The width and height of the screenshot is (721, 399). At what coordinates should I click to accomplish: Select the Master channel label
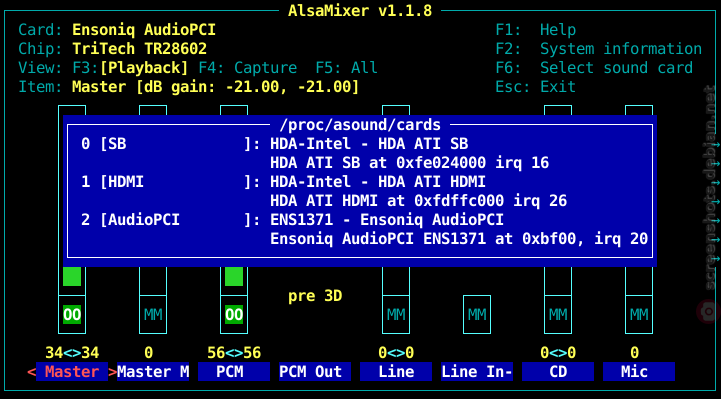coord(72,371)
